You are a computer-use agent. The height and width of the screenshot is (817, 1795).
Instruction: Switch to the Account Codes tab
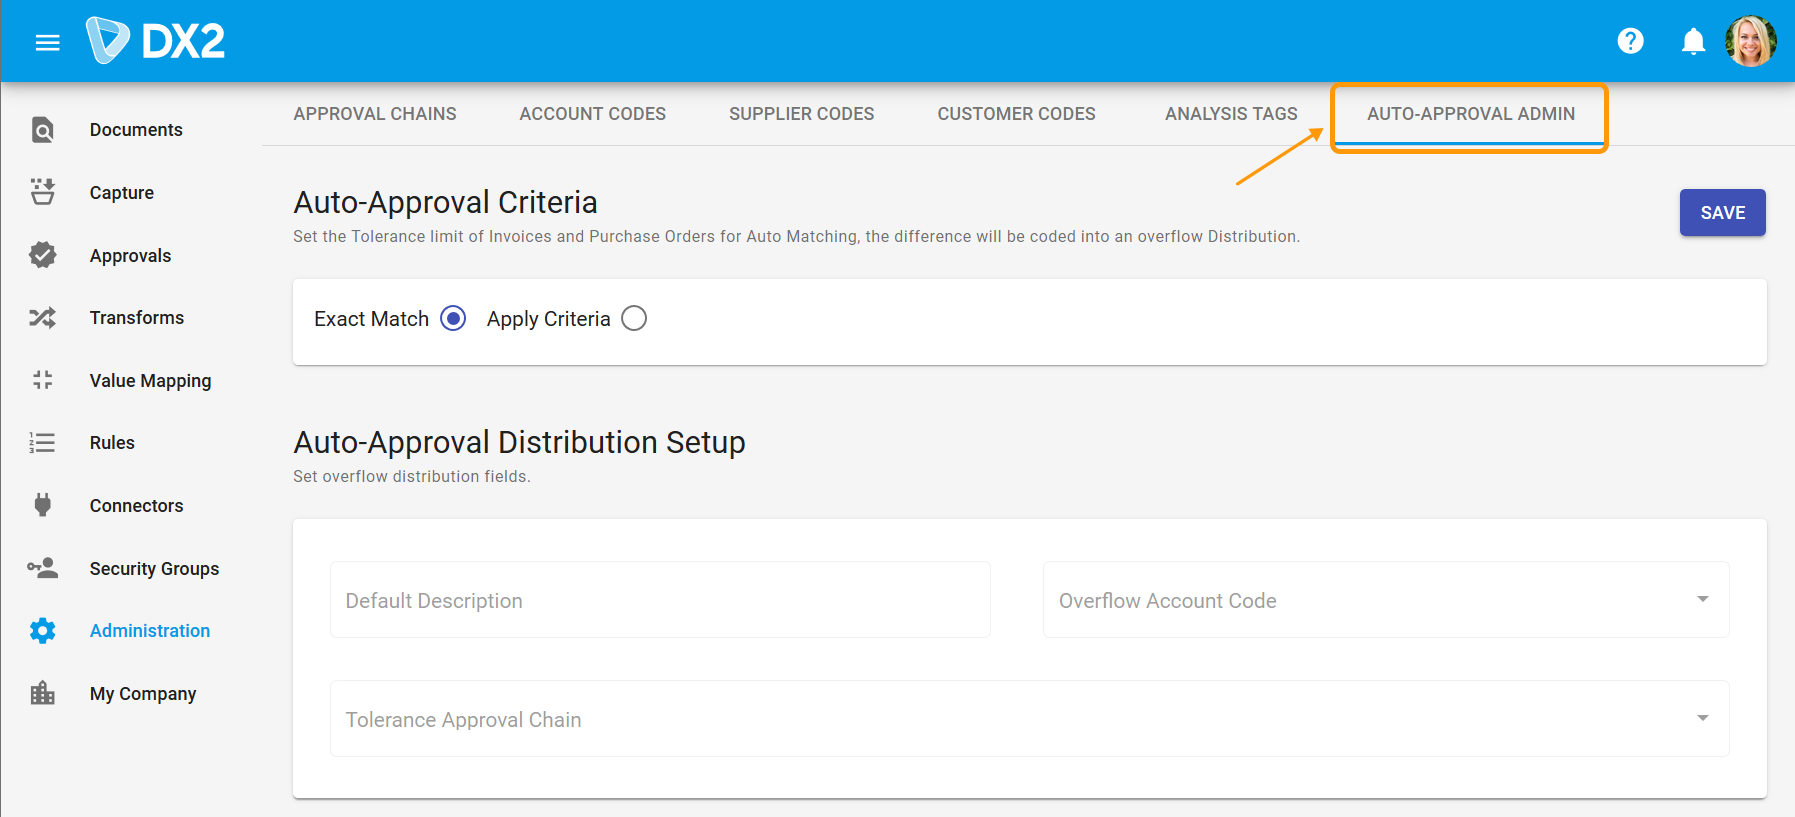pyautogui.click(x=593, y=114)
